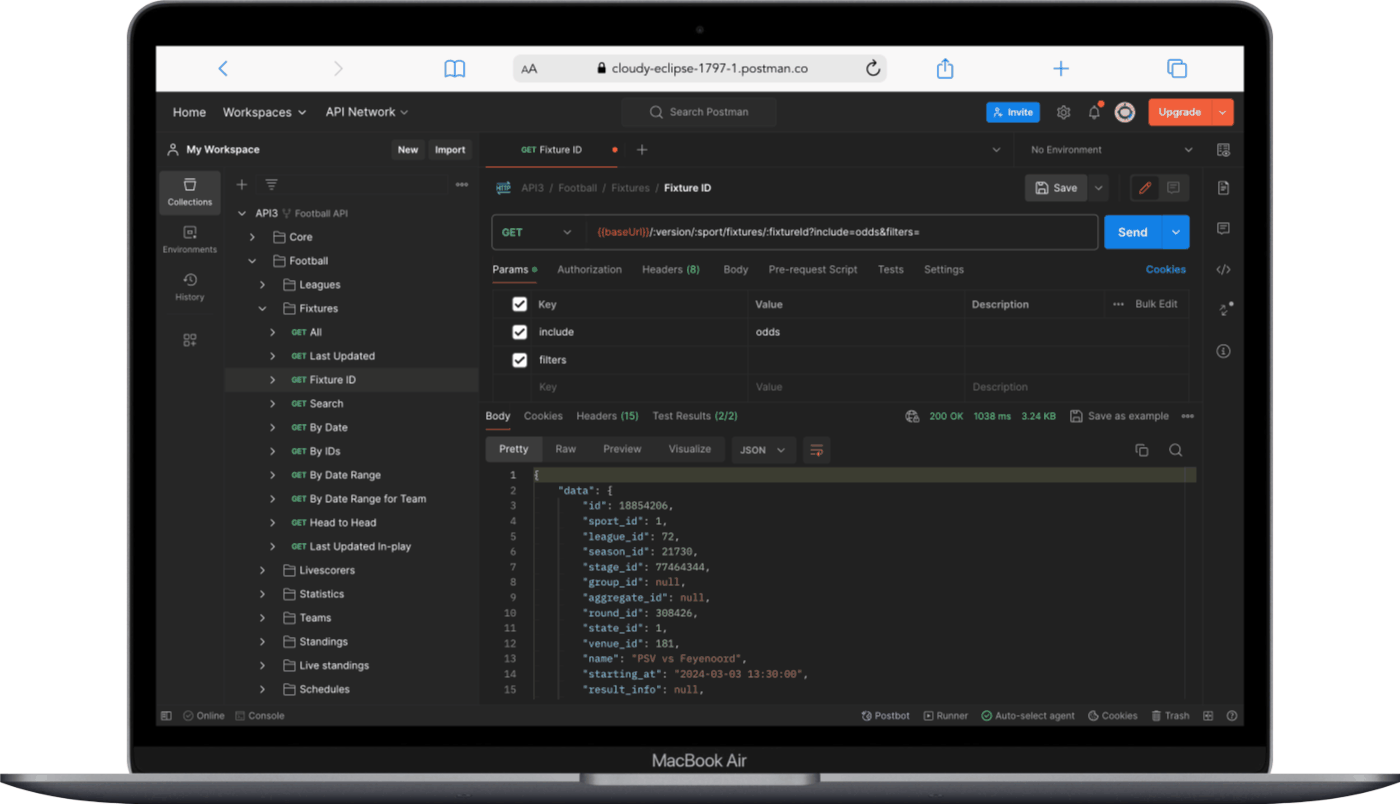Uncheck the include parameter checkbox
1400x804 pixels.
click(519, 332)
